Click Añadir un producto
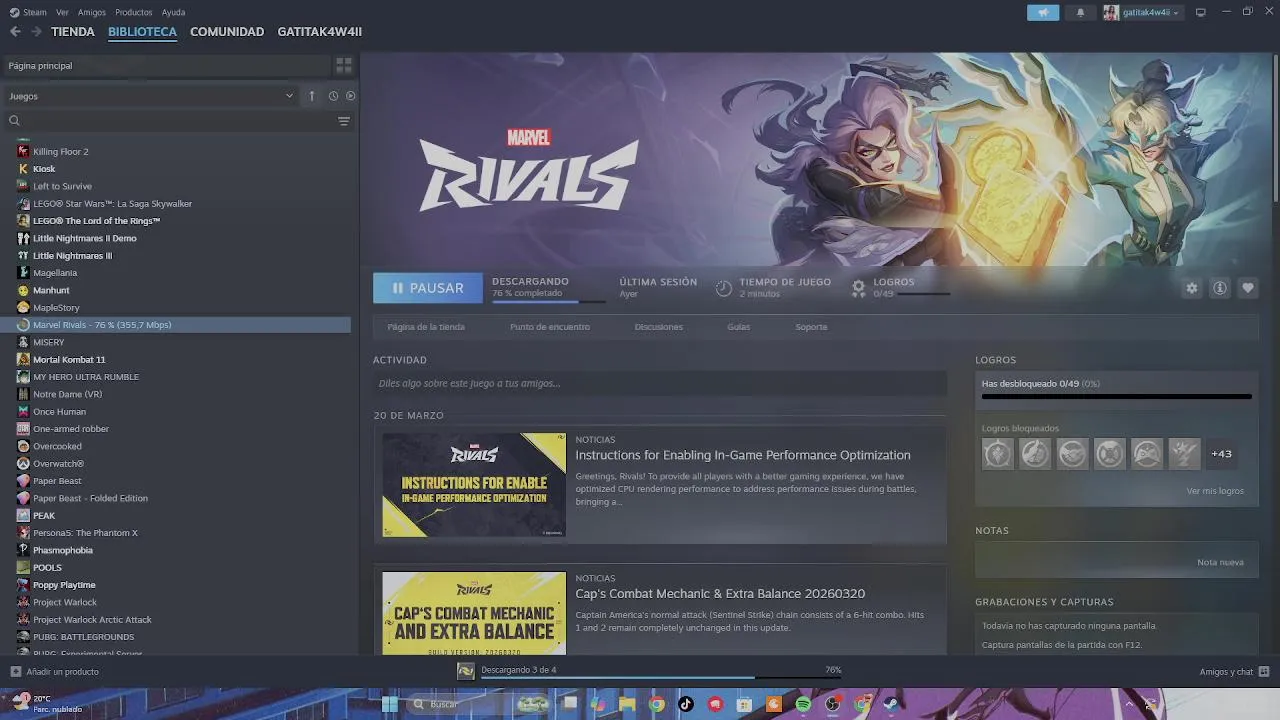Image resolution: width=1280 pixels, height=720 pixels. click(x=55, y=672)
